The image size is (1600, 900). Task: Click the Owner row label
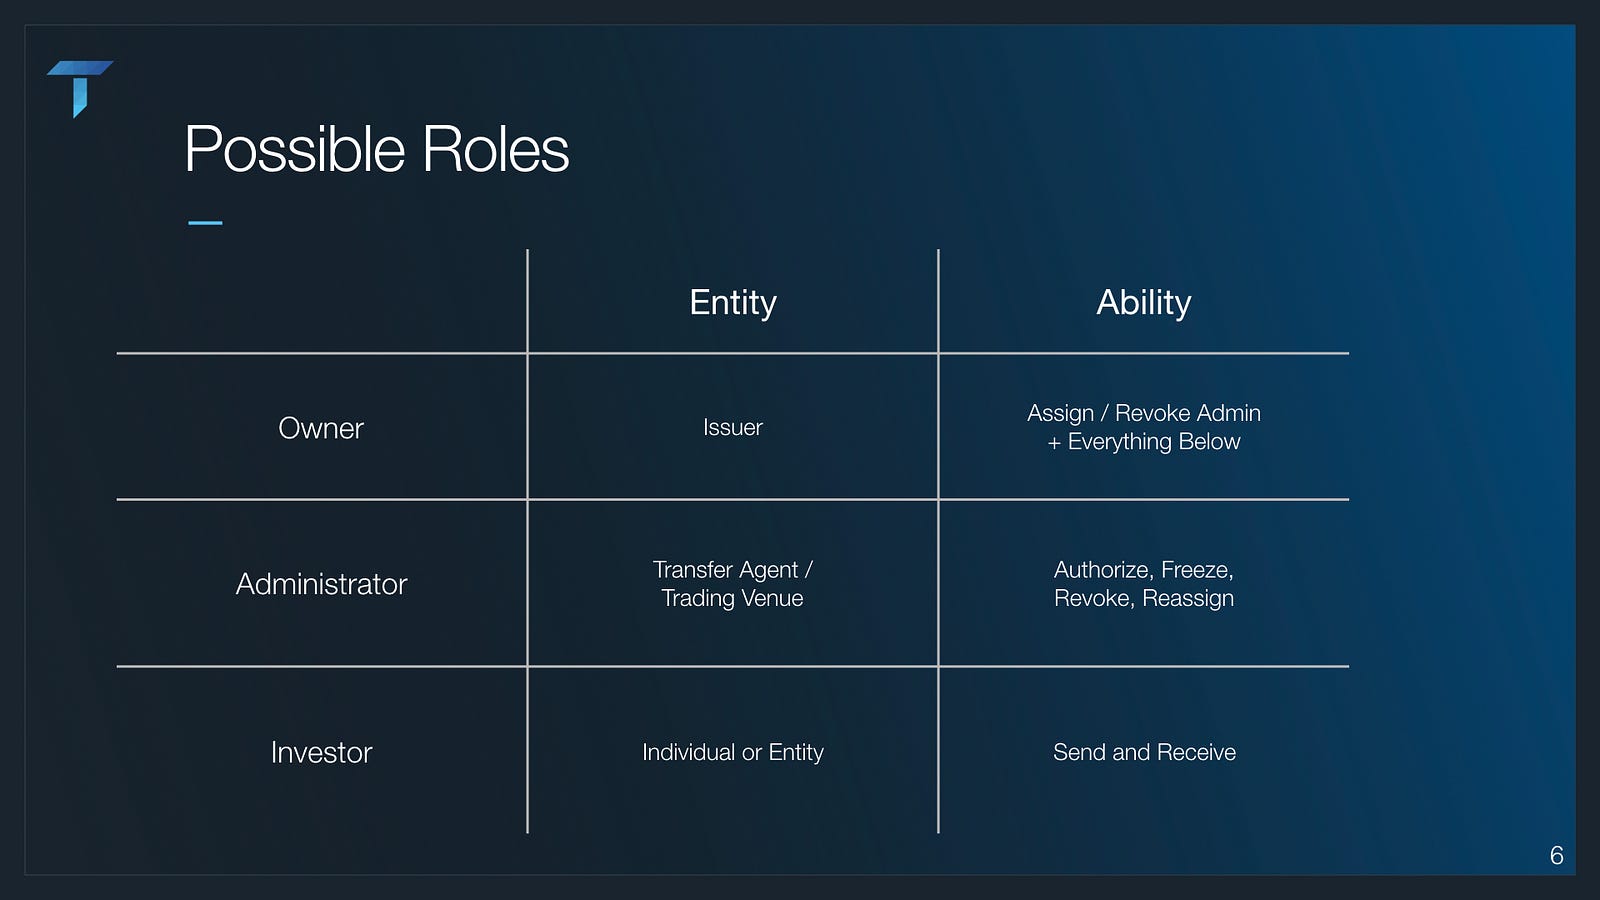(320, 428)
